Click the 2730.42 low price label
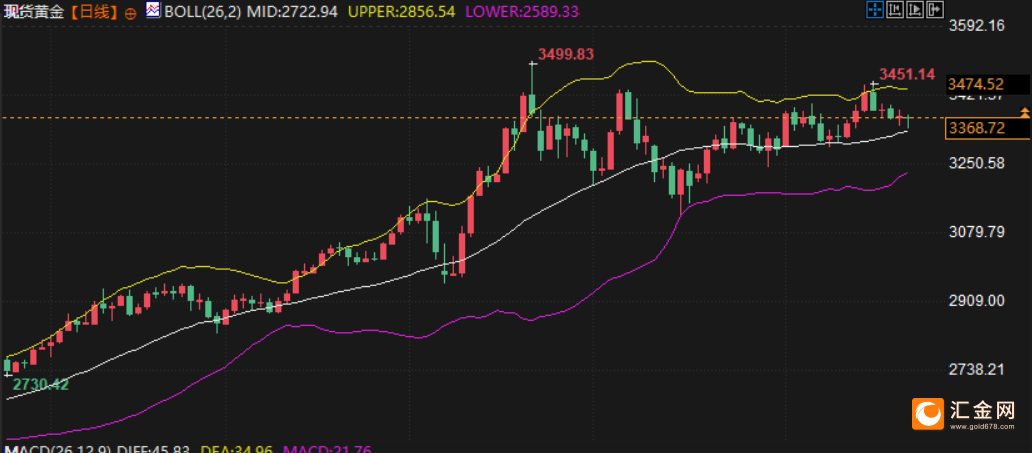Screen dimensions: 1032x453 coord(41,384)
